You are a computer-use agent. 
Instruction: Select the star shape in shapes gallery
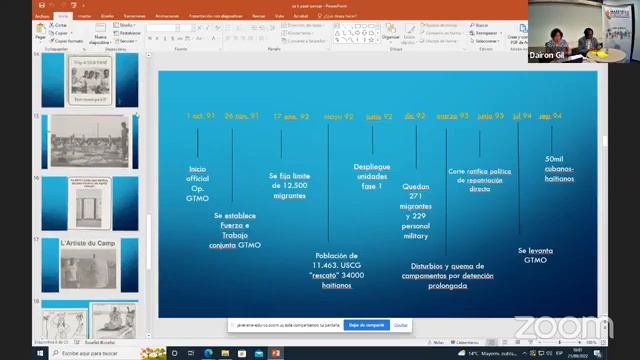(x=371, y=40)
